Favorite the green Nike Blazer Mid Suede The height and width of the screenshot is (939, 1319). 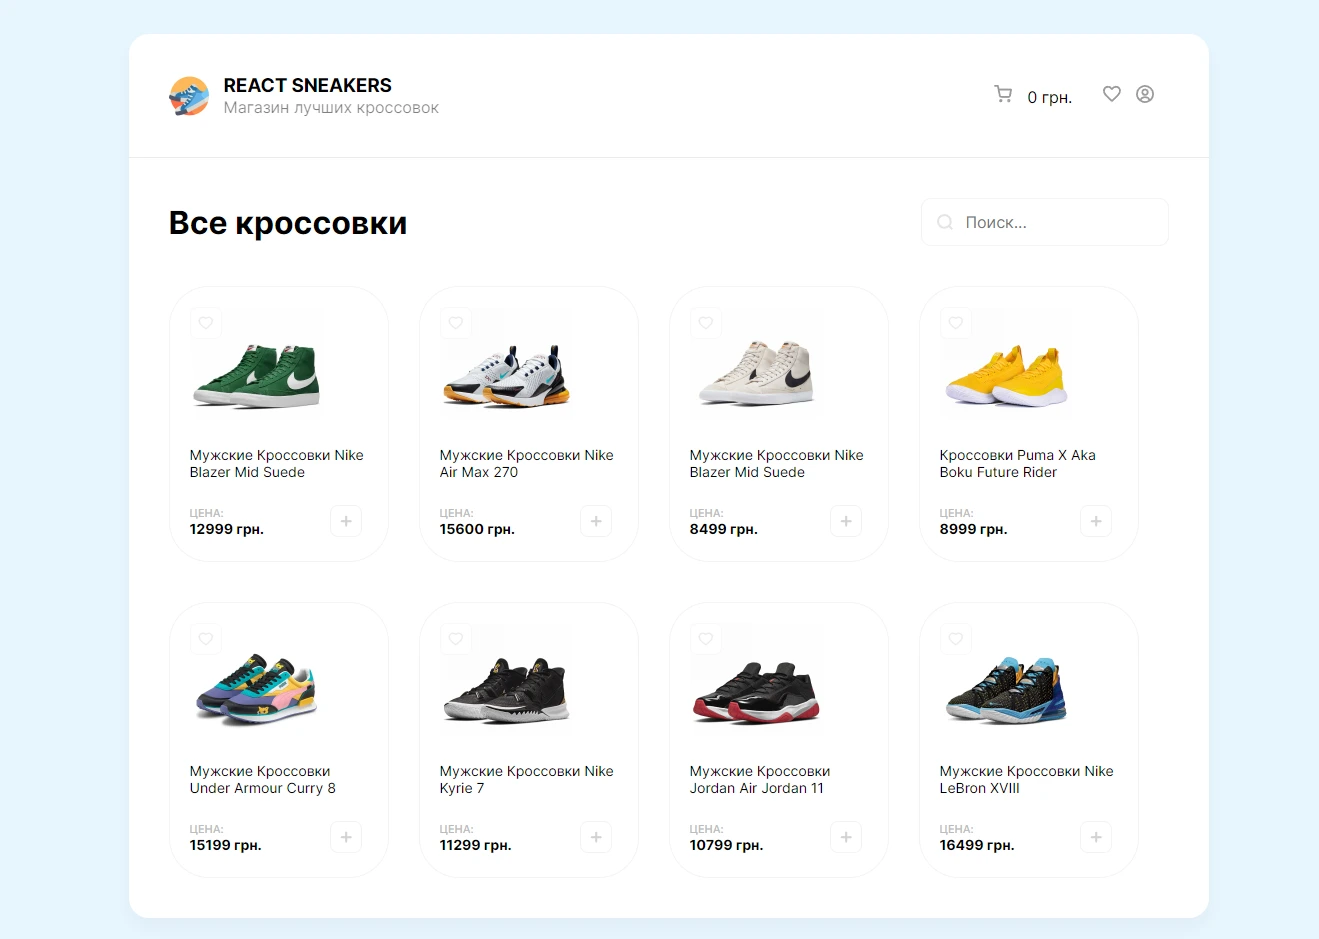tap(206, 323)
